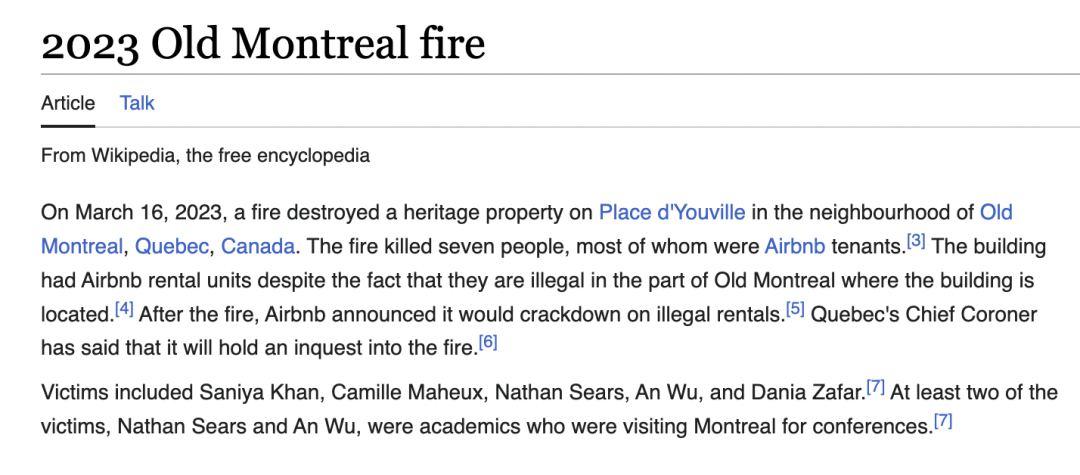Open footnote reference [4]

[x=124, y=308]
